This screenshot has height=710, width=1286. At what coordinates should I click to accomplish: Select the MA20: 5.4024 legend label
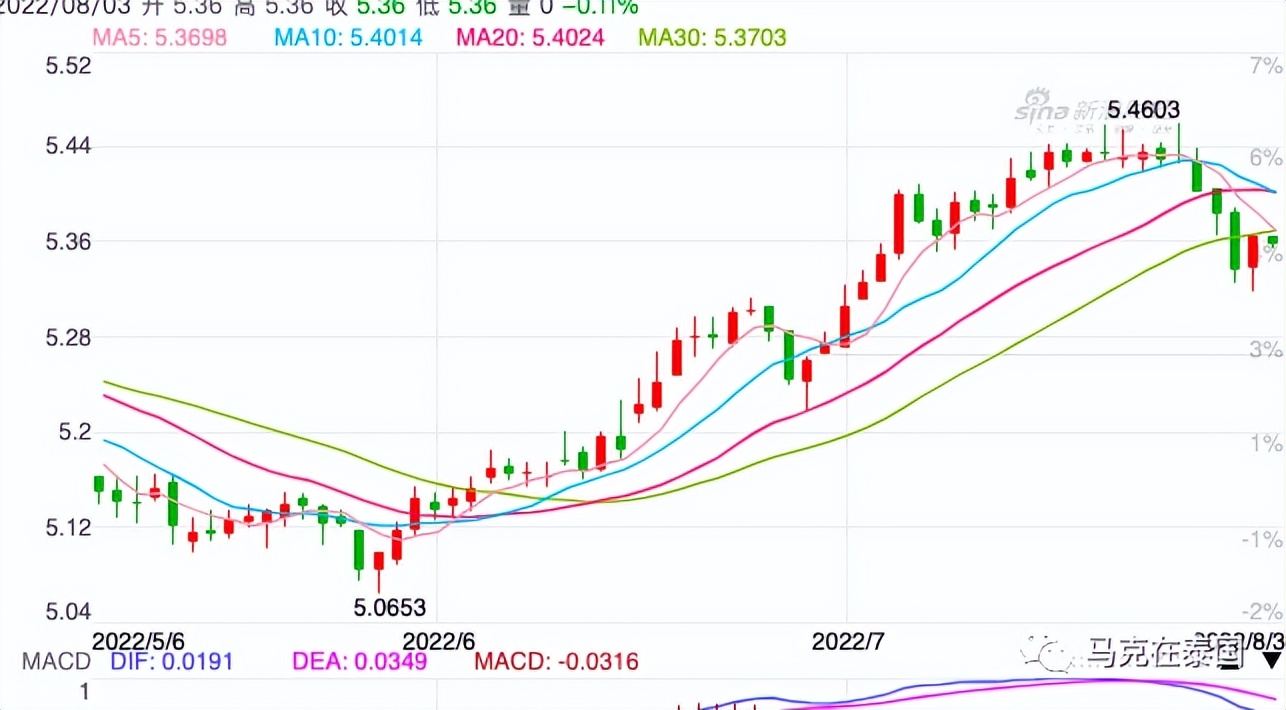[x=530, y=38]
